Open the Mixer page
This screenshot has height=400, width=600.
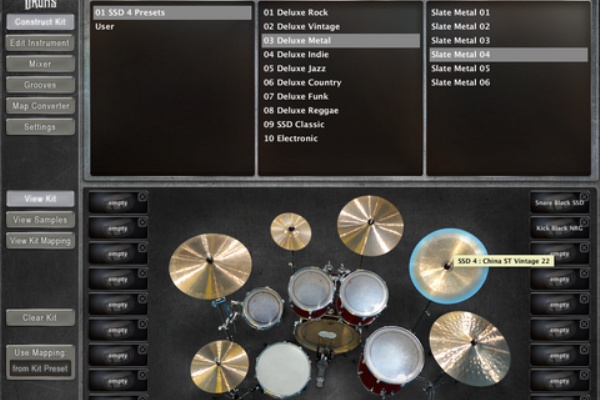40,64
